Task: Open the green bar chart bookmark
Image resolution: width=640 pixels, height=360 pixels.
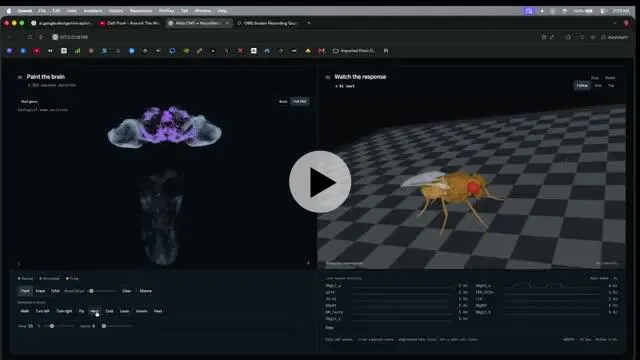Action: coord(77,51)
